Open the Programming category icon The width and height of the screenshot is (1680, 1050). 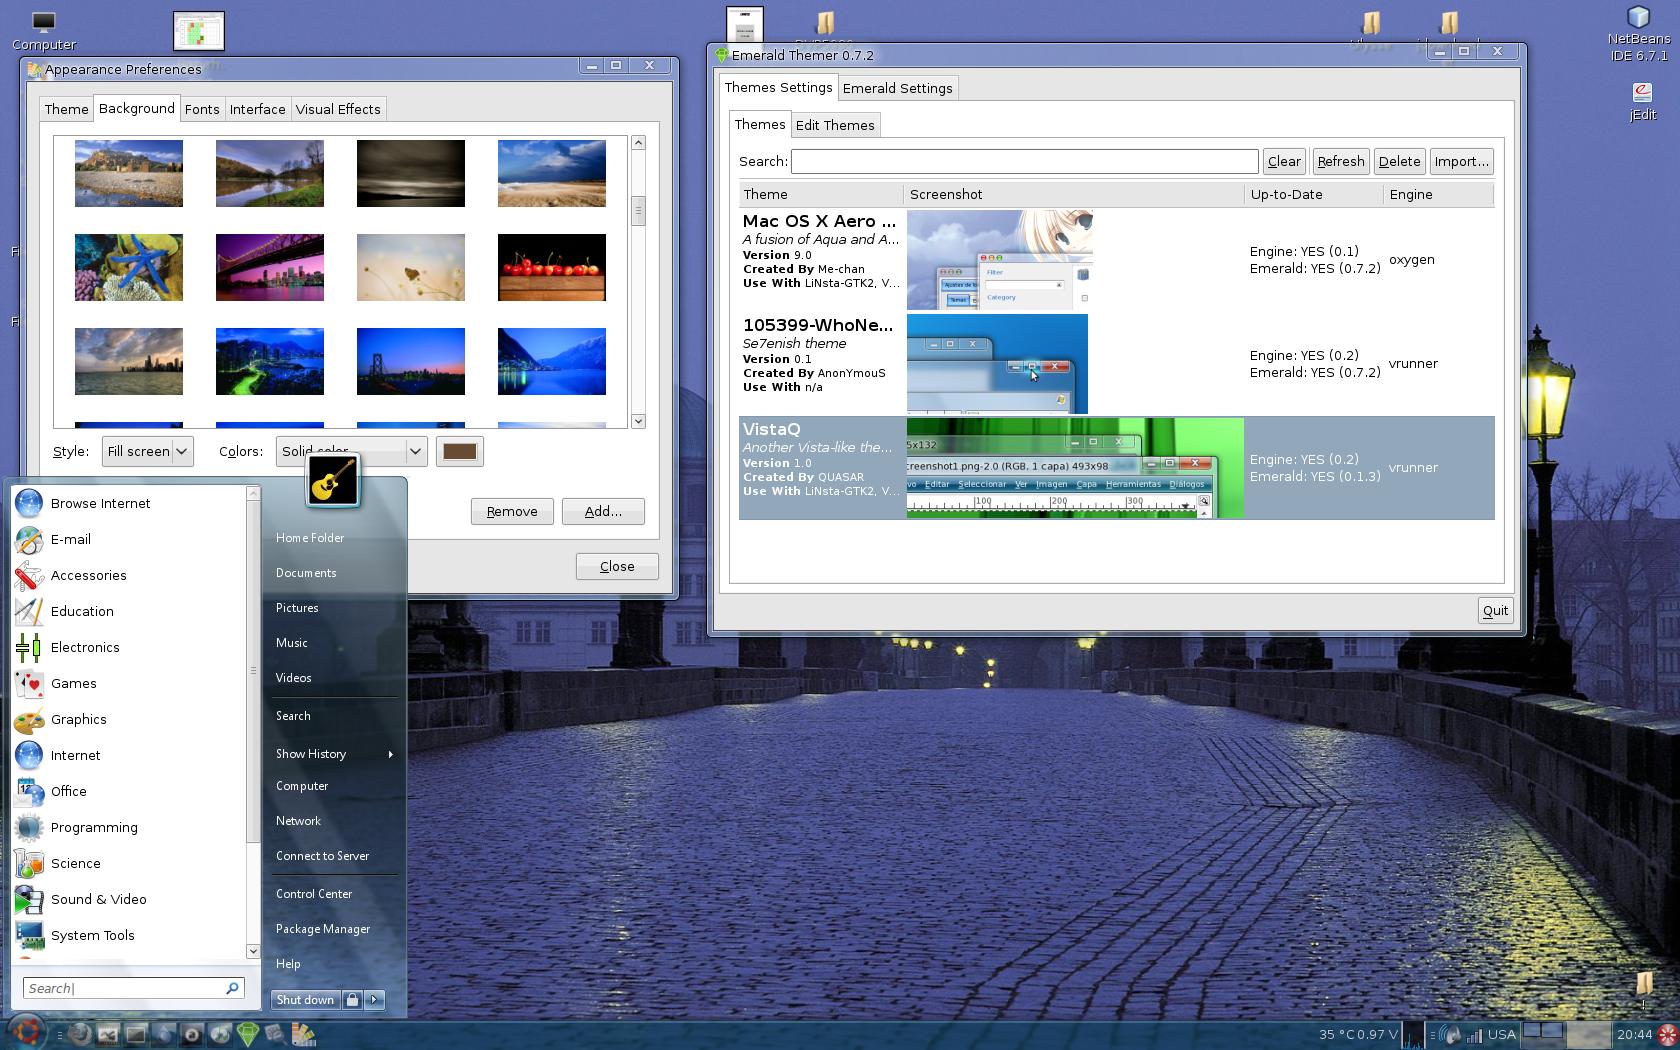pyautogui.click(x=29, y=827)
